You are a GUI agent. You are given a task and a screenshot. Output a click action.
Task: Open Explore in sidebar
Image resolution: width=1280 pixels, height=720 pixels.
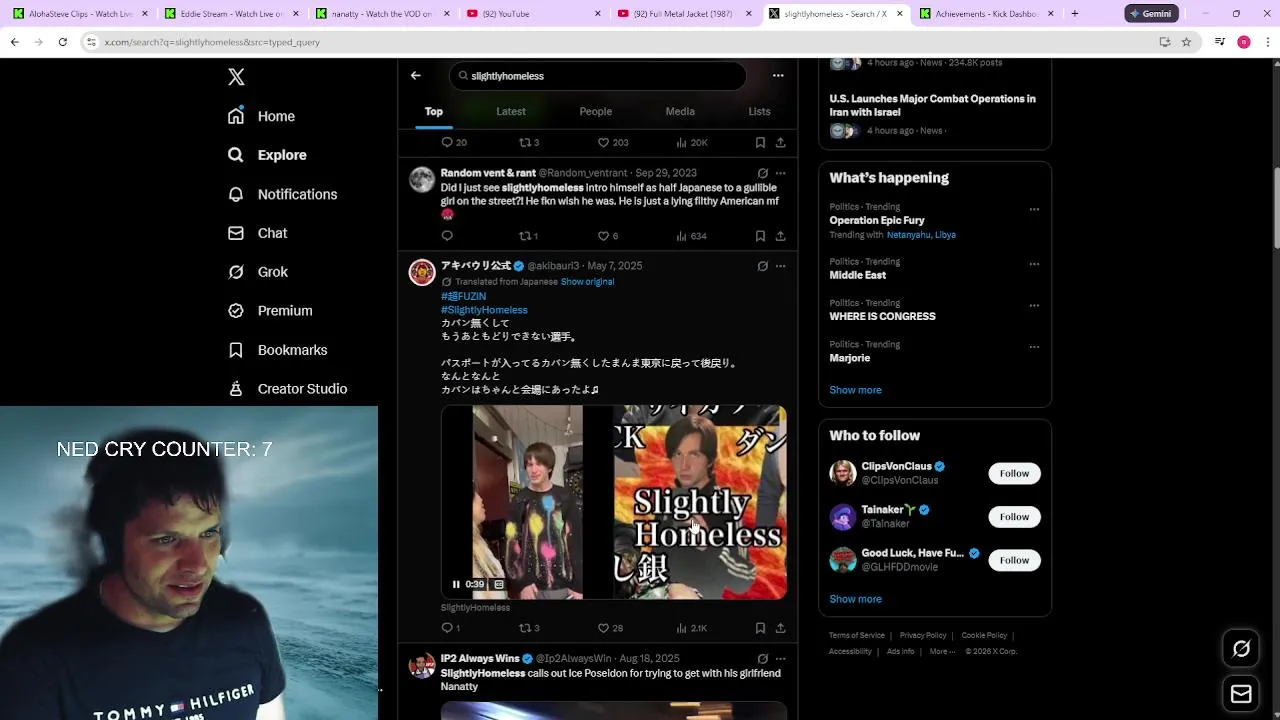click(x=267, y=155)
